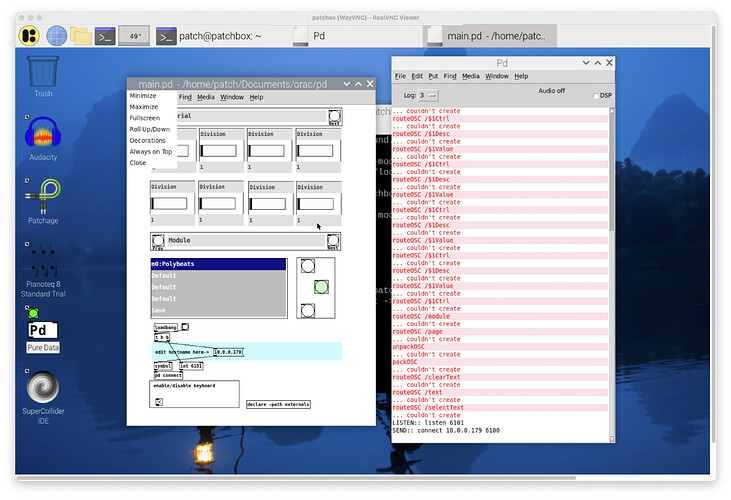The image size is (731, 500).
Task: Open the Pure Data desktop shortcut
Action: pyautogui.click(x=42, y=331)
